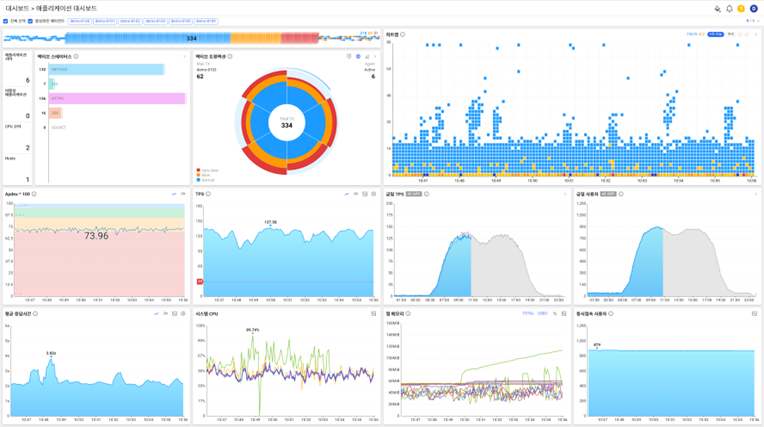Click the METHOD bar in active status
Screen dimensions: 764x427
point(107,70)
